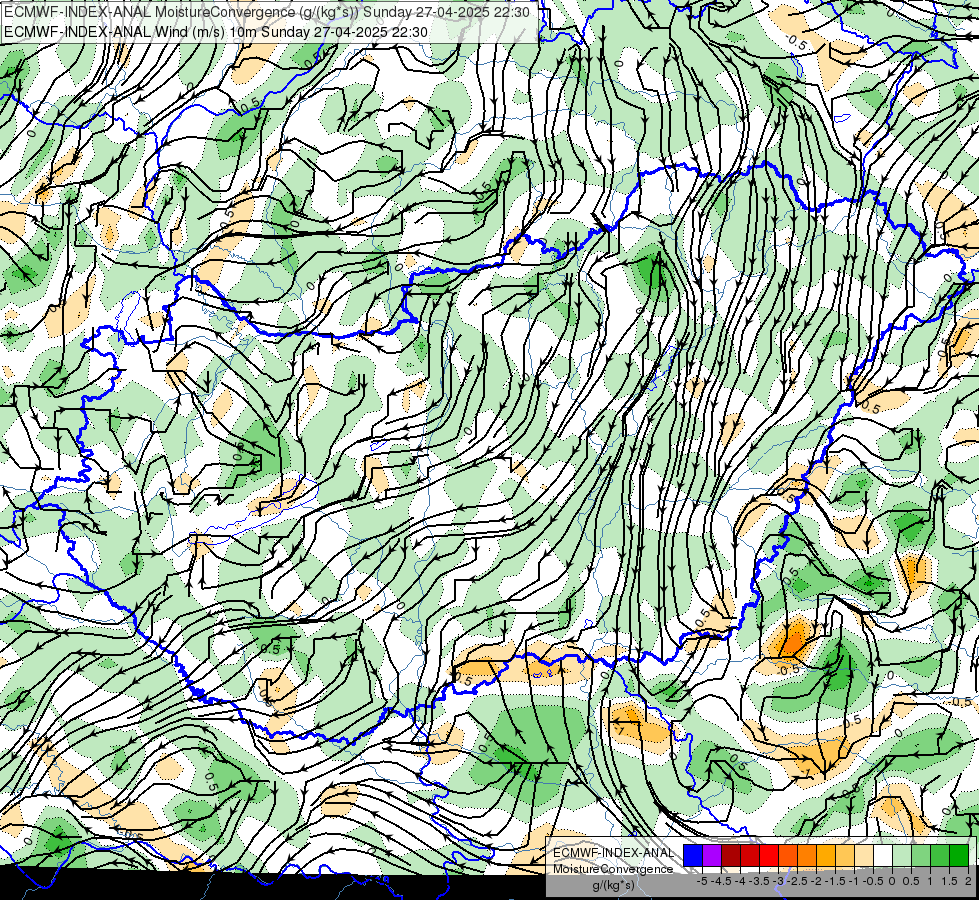Select the red-orange swatch between -3 and -2.5
Viewport: 979px width, 900px height.
pyautogui.click(x=788, y=855)
